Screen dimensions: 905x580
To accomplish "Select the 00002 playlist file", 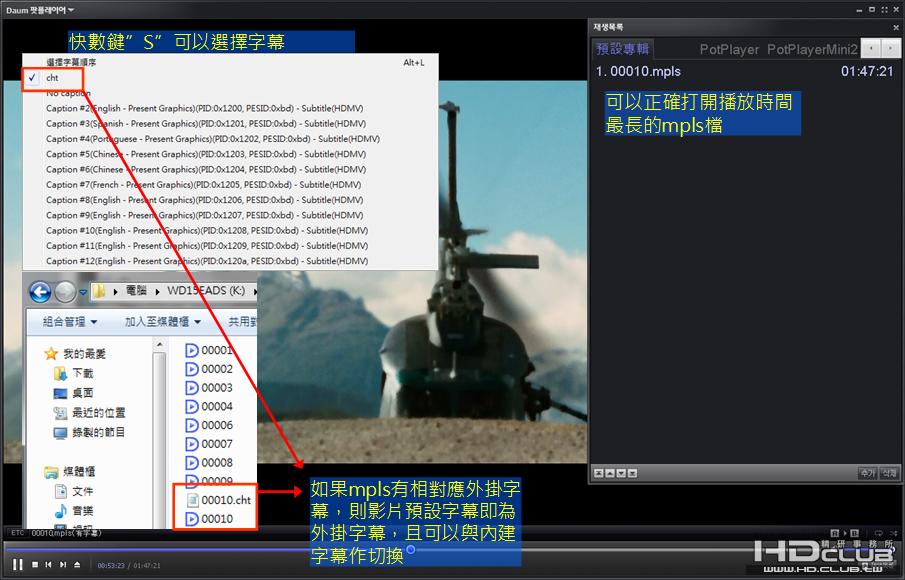I will pos(208,369).
